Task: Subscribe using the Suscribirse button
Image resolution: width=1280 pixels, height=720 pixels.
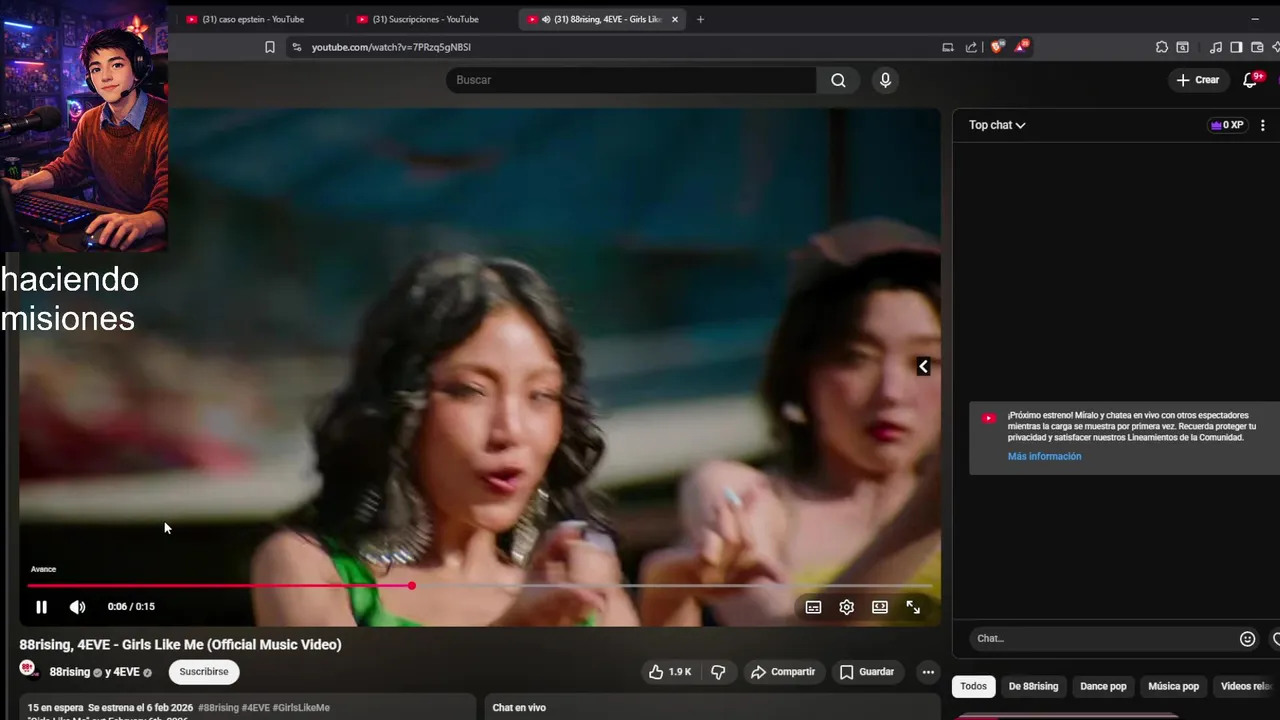Action: (204, 672)
